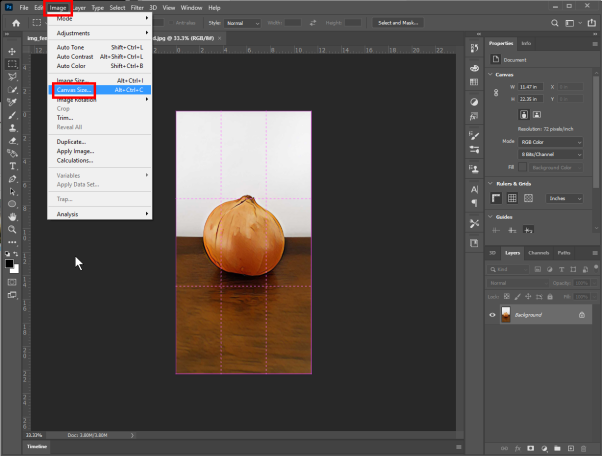The width and height of the screenshot is (602, 456).
Task: Toggle lock all padlock icon
Action: click(x=550, y=296)
